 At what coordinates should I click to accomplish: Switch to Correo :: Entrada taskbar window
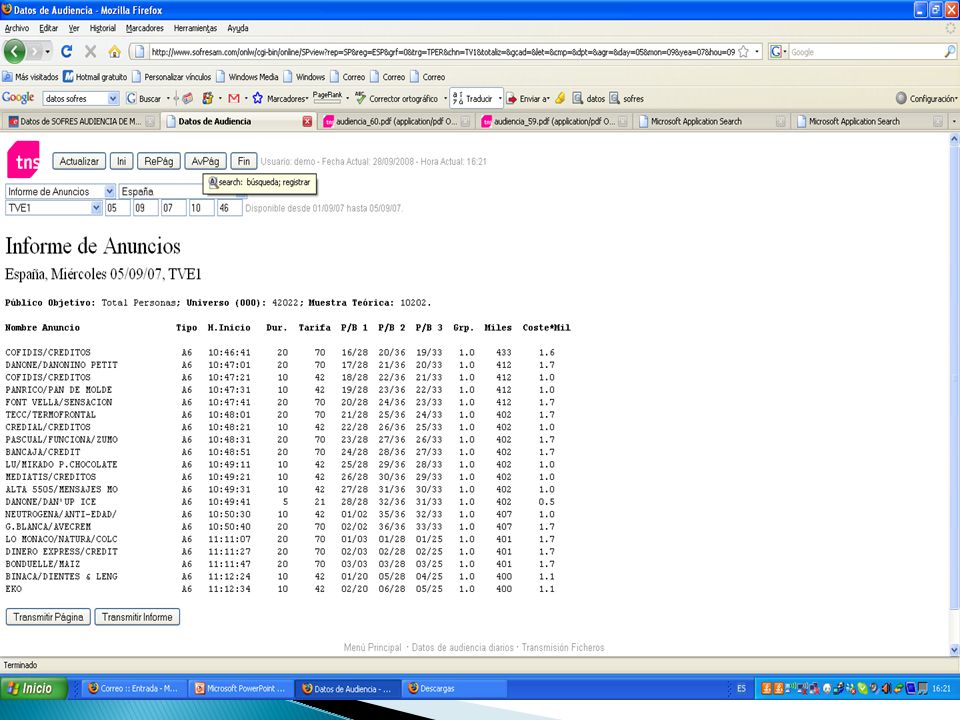[134, 689]
